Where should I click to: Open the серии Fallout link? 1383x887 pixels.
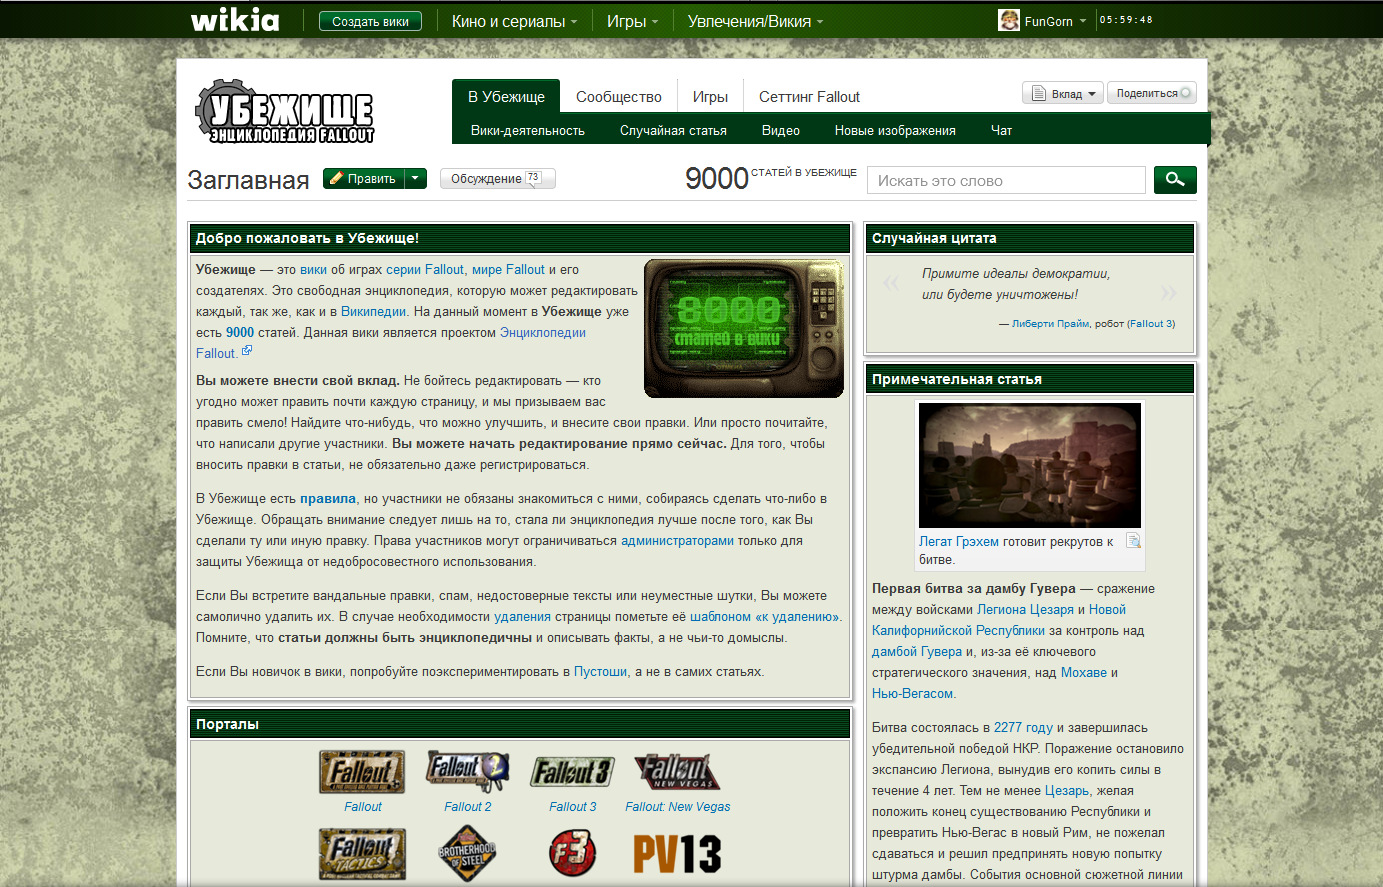pos(425,269)
